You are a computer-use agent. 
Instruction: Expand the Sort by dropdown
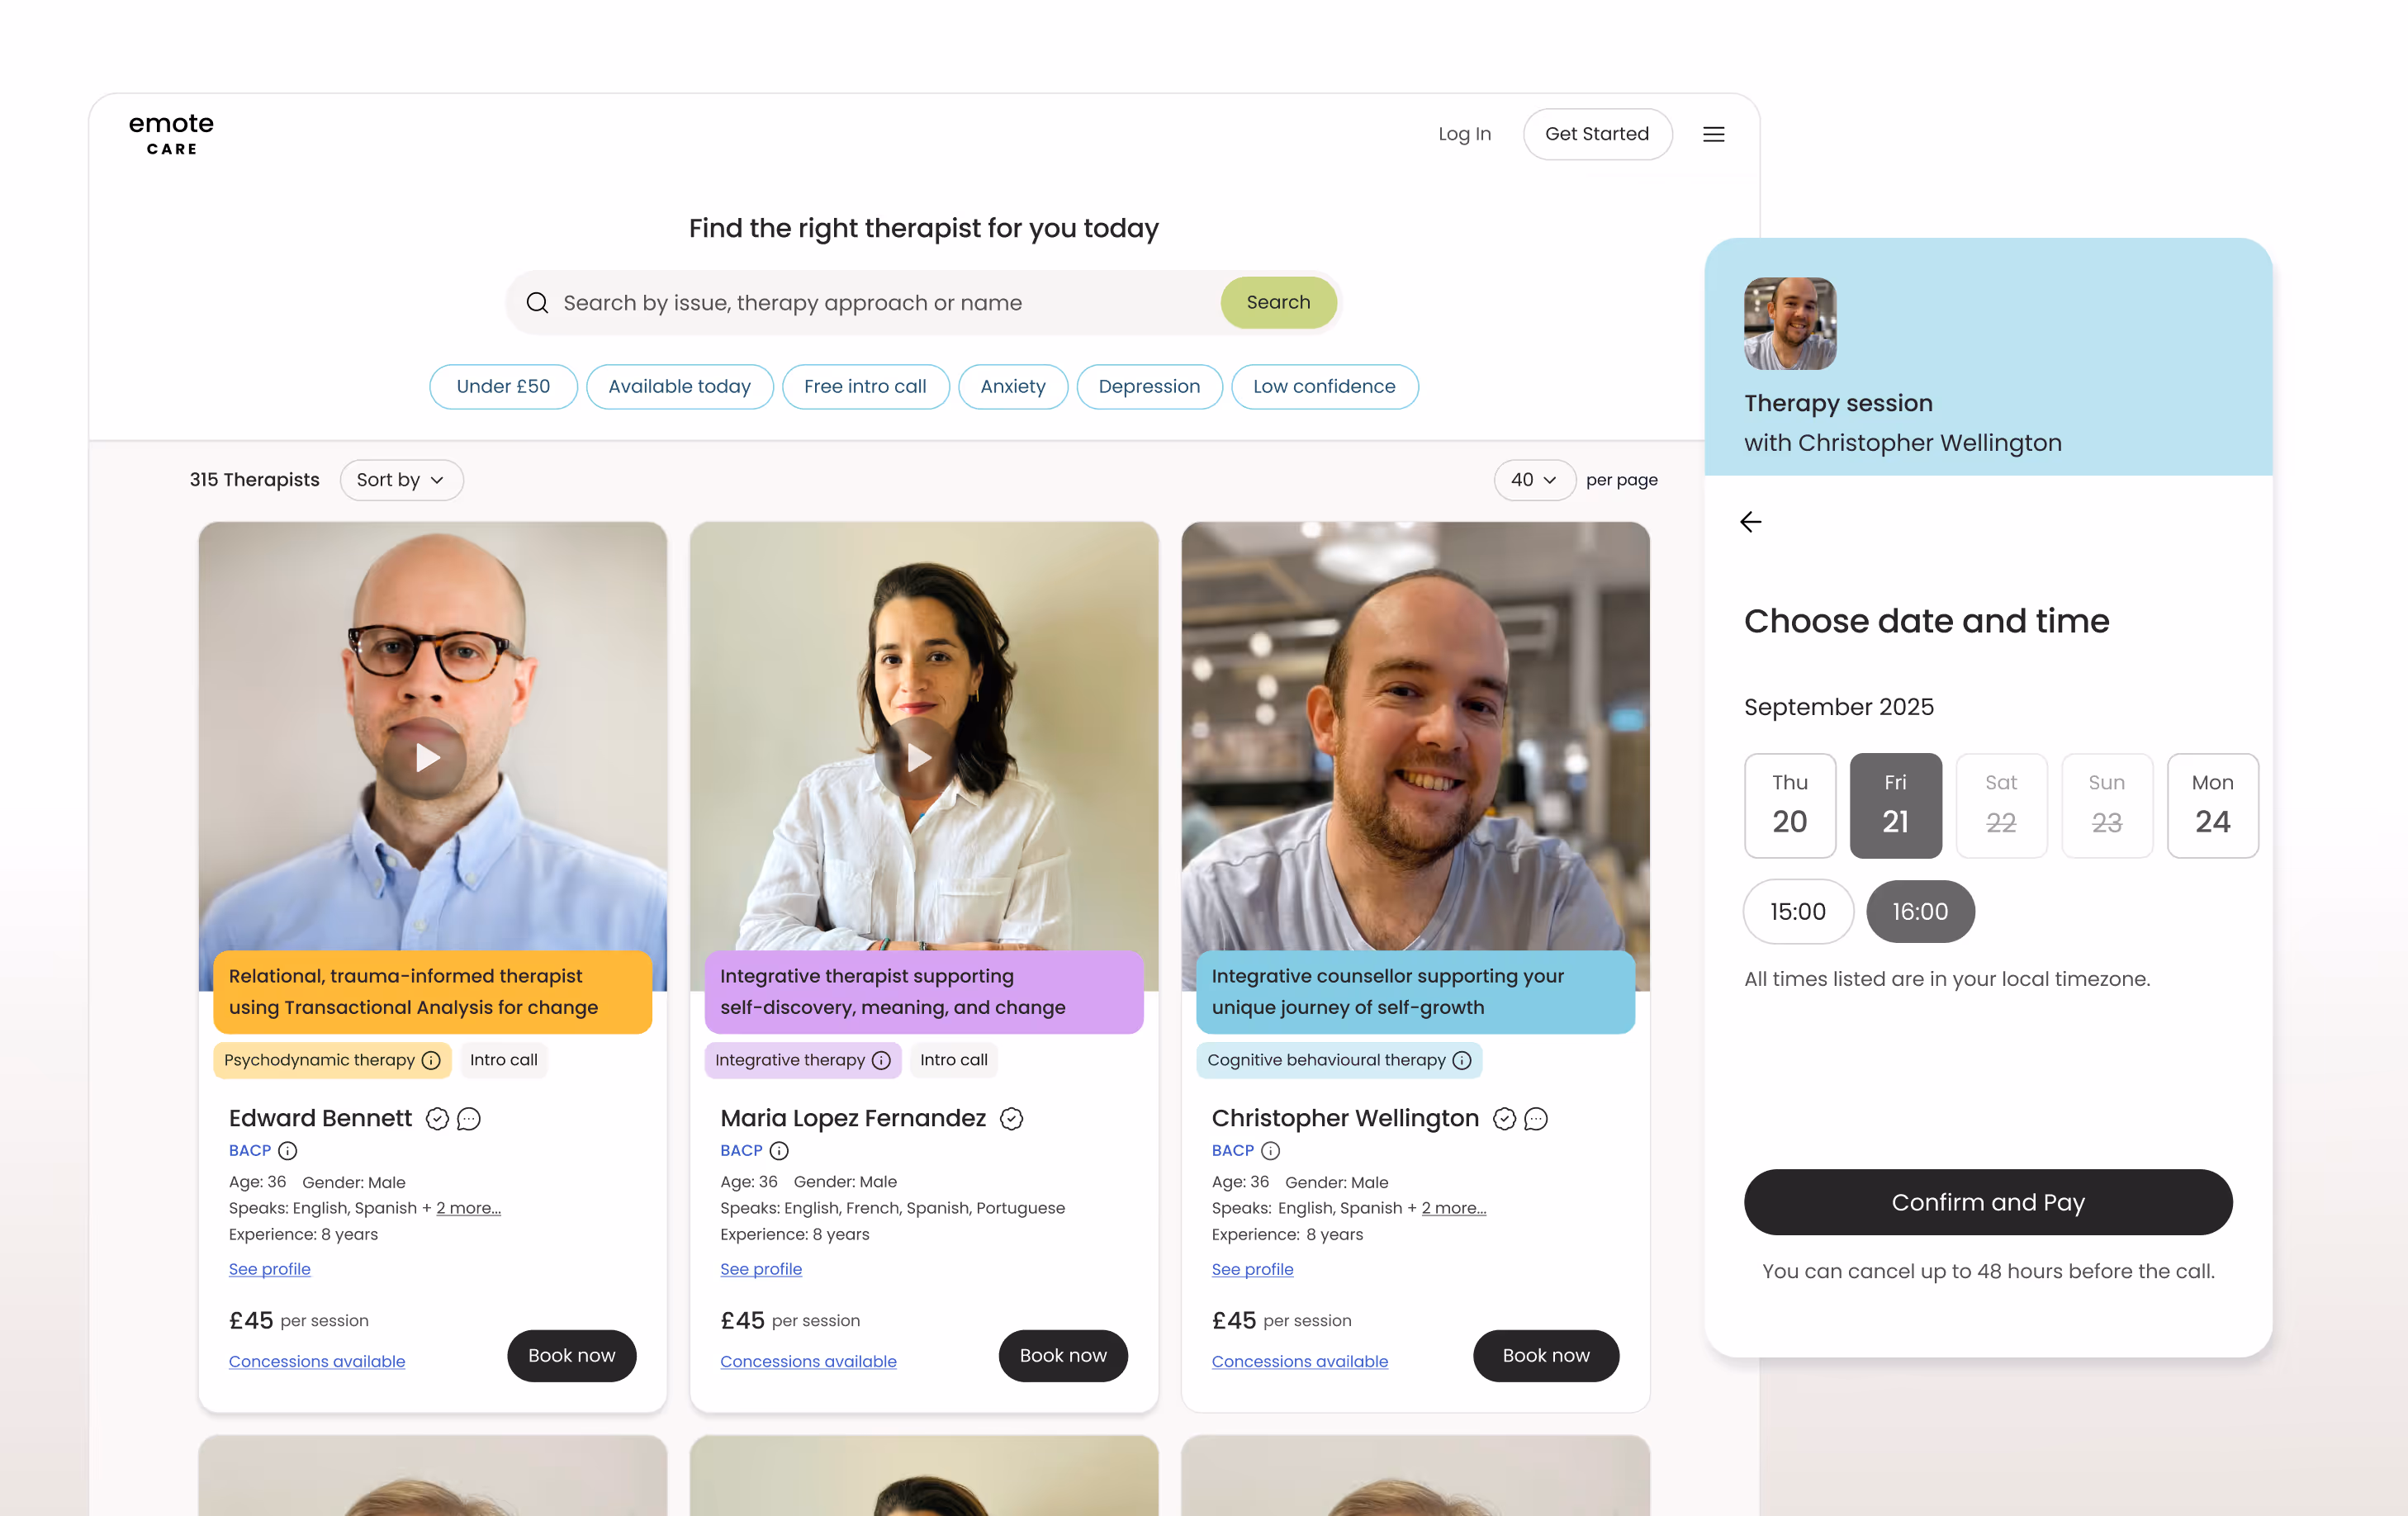(x=401, y=480)
